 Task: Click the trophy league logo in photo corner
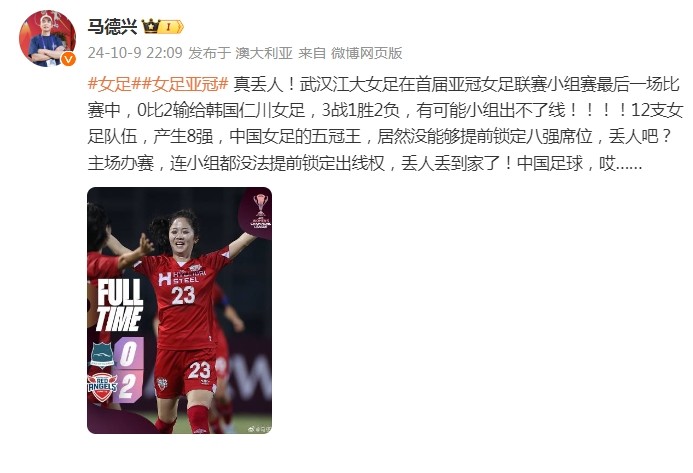(x=260, y=211)
